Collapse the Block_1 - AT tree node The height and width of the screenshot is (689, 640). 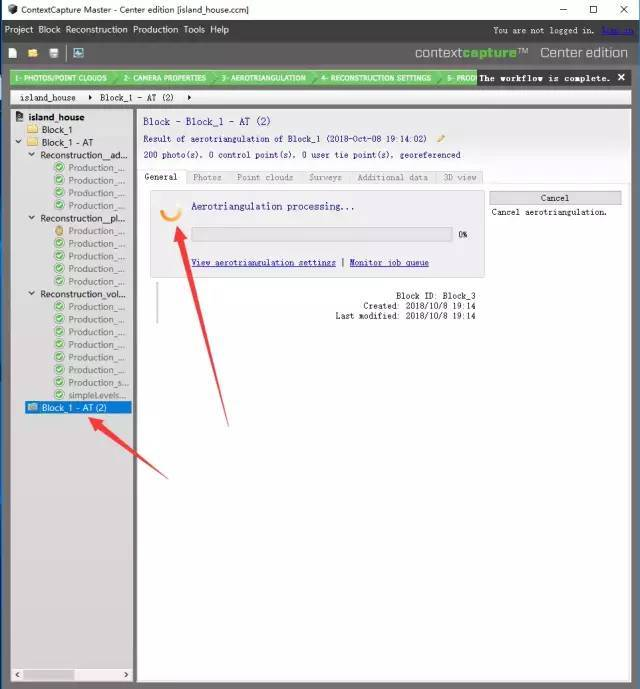(18, 141)
